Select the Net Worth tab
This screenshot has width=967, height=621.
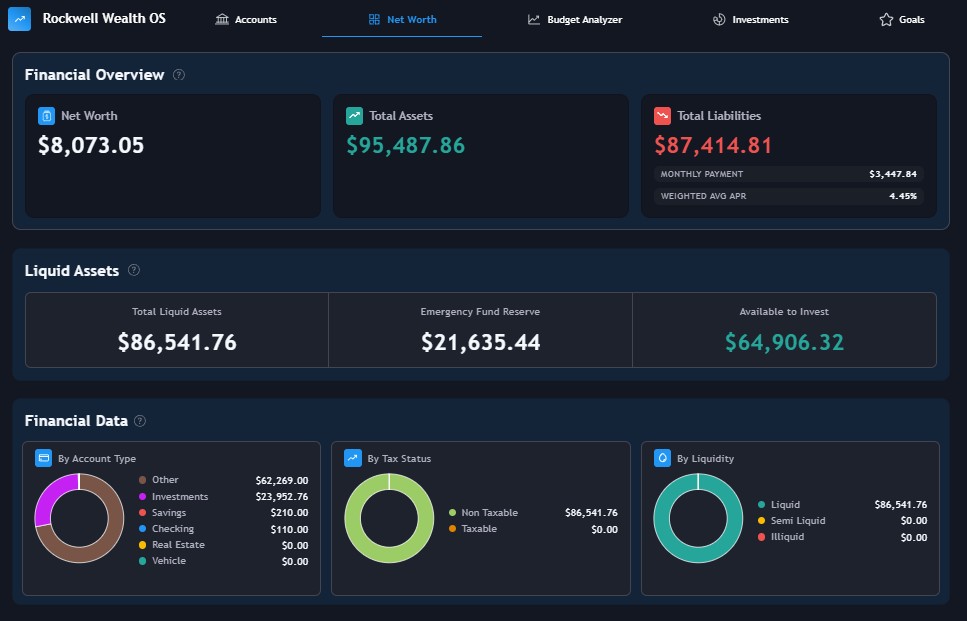[x=402, y=20]
